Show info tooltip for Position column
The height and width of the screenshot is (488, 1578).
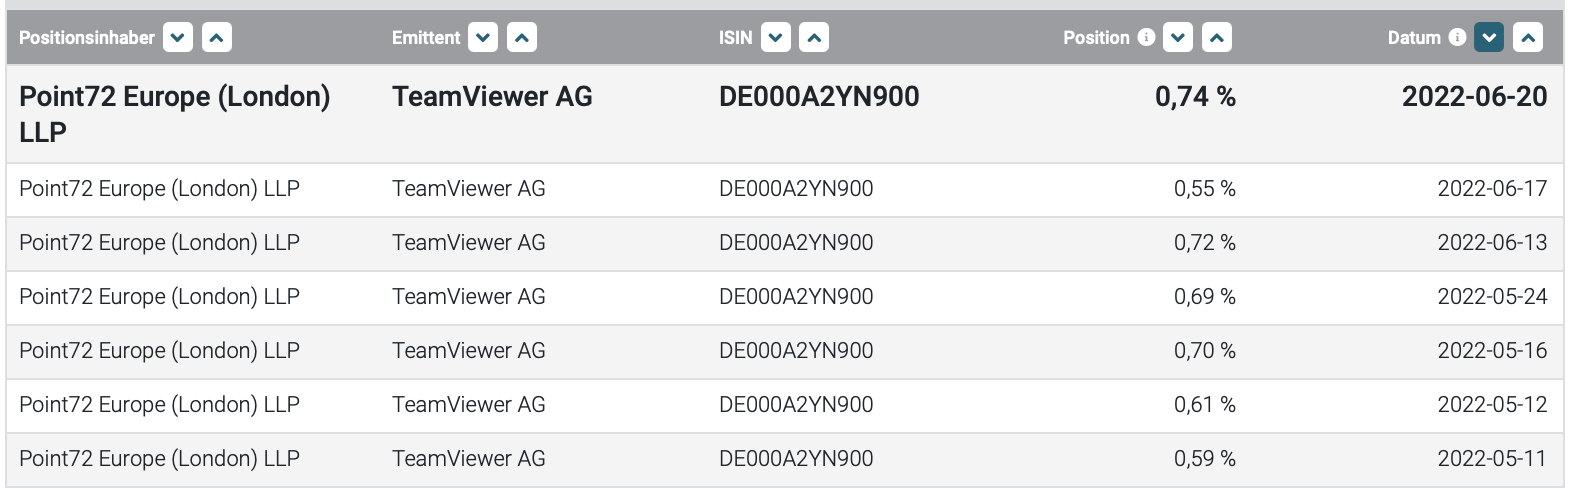tap(1146, 37)
